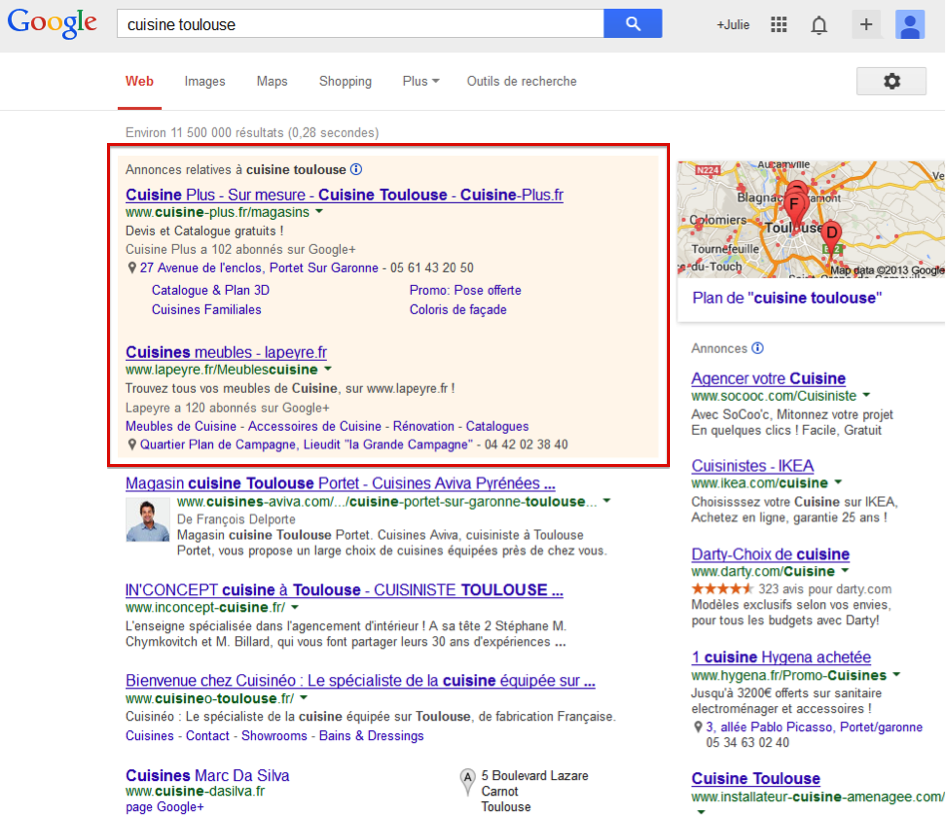Expand arrow next to ikea.com/cuisine URL
The height and width of the screenshot is (818, 946).
click(x=838, y=482)
